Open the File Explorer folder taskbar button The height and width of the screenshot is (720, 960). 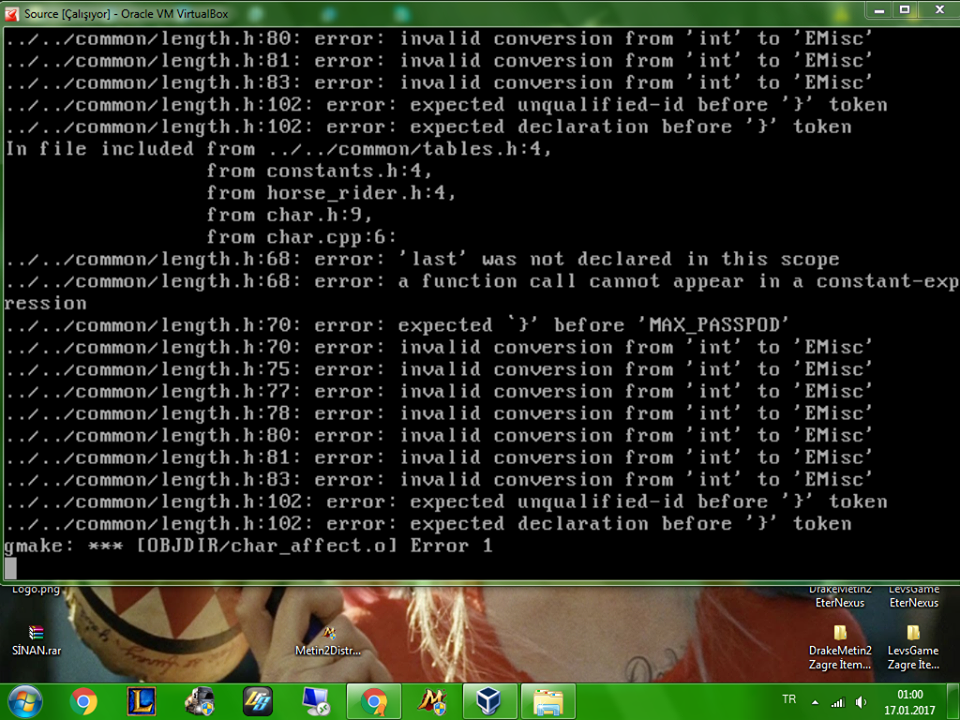547,702
